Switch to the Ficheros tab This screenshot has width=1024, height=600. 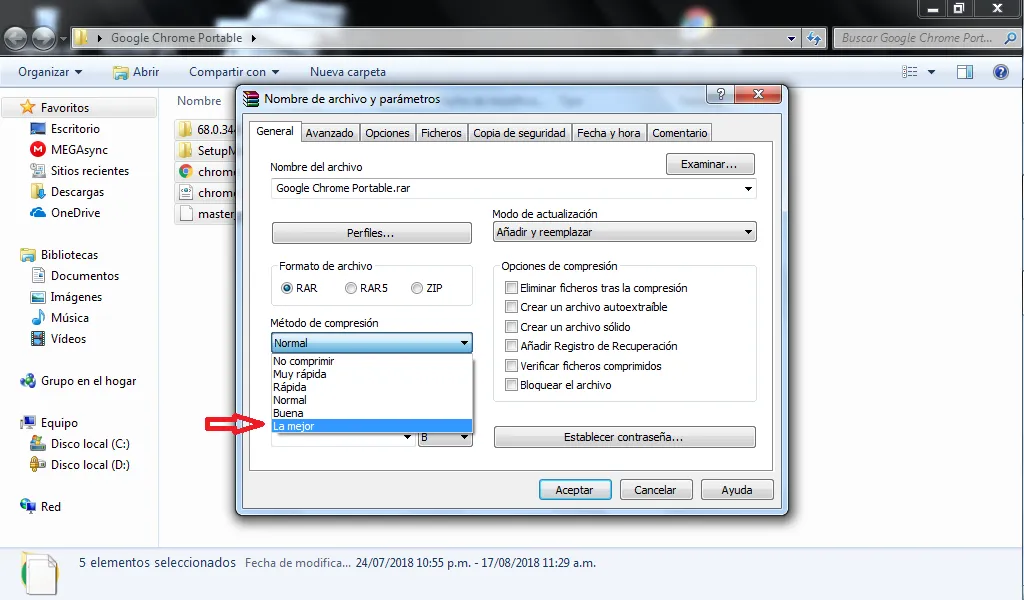[x=441, y=133]
